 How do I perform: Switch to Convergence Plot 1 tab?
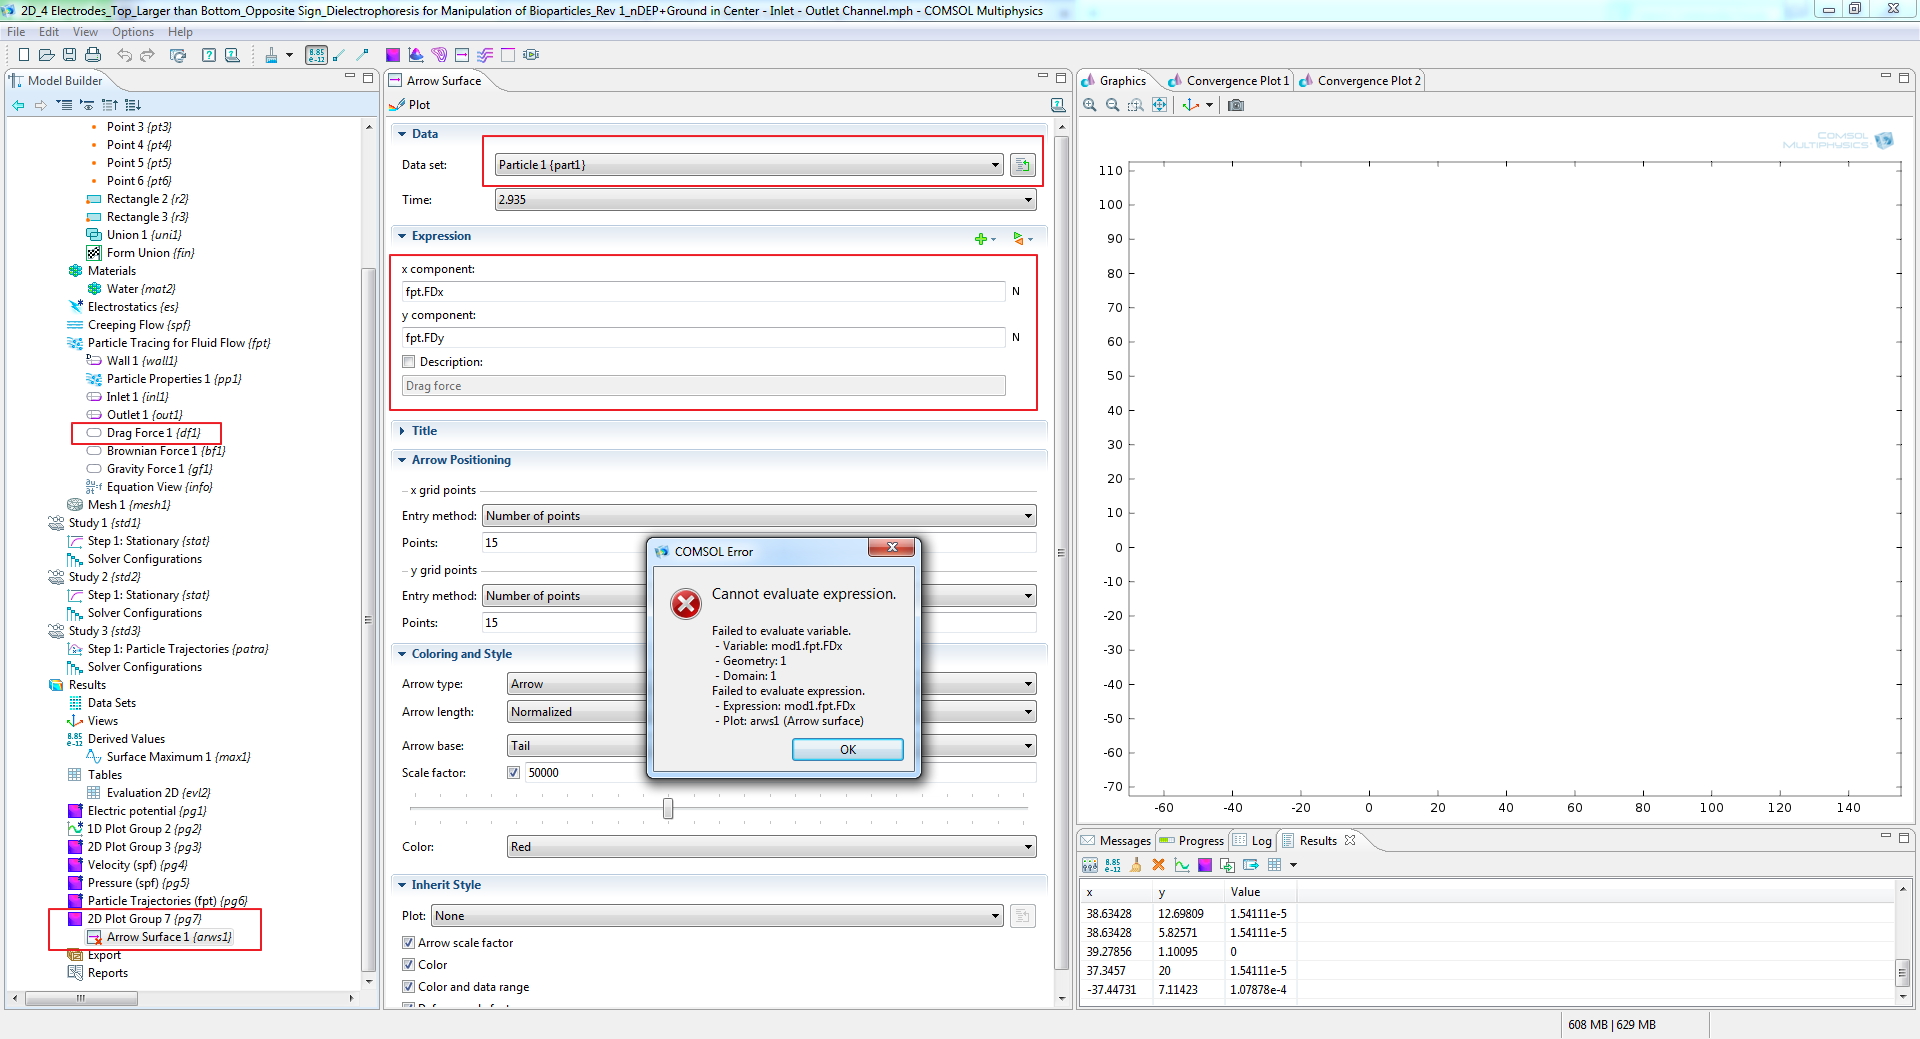pyautogui.click(x=1228, y=81)
